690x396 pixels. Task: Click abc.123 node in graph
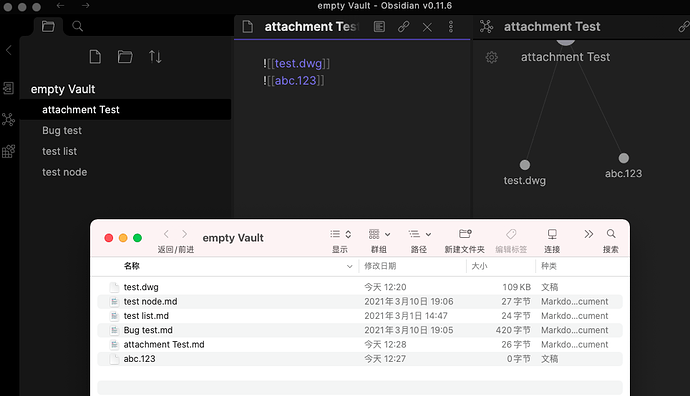(x=624, y=158)
